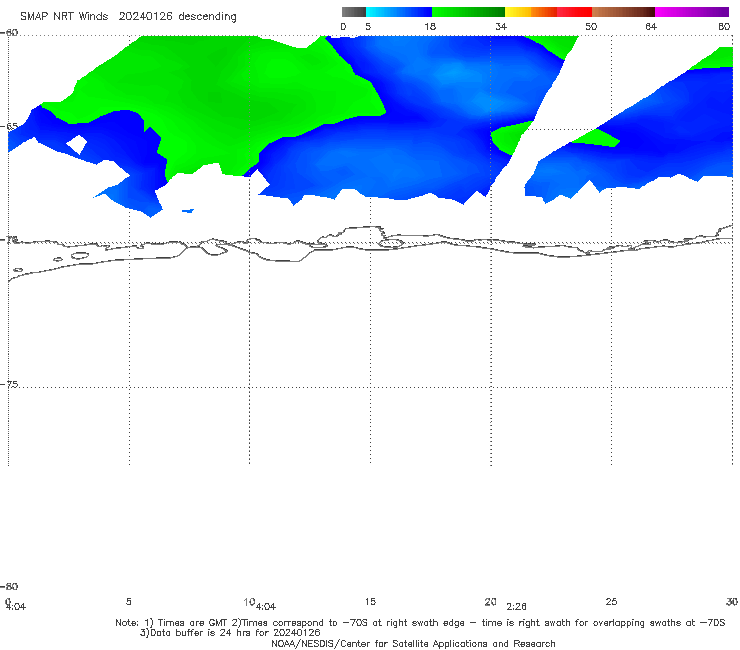Select the brown segment of the color bar
This screenshot has width=740, height=650.
(623, 12)
